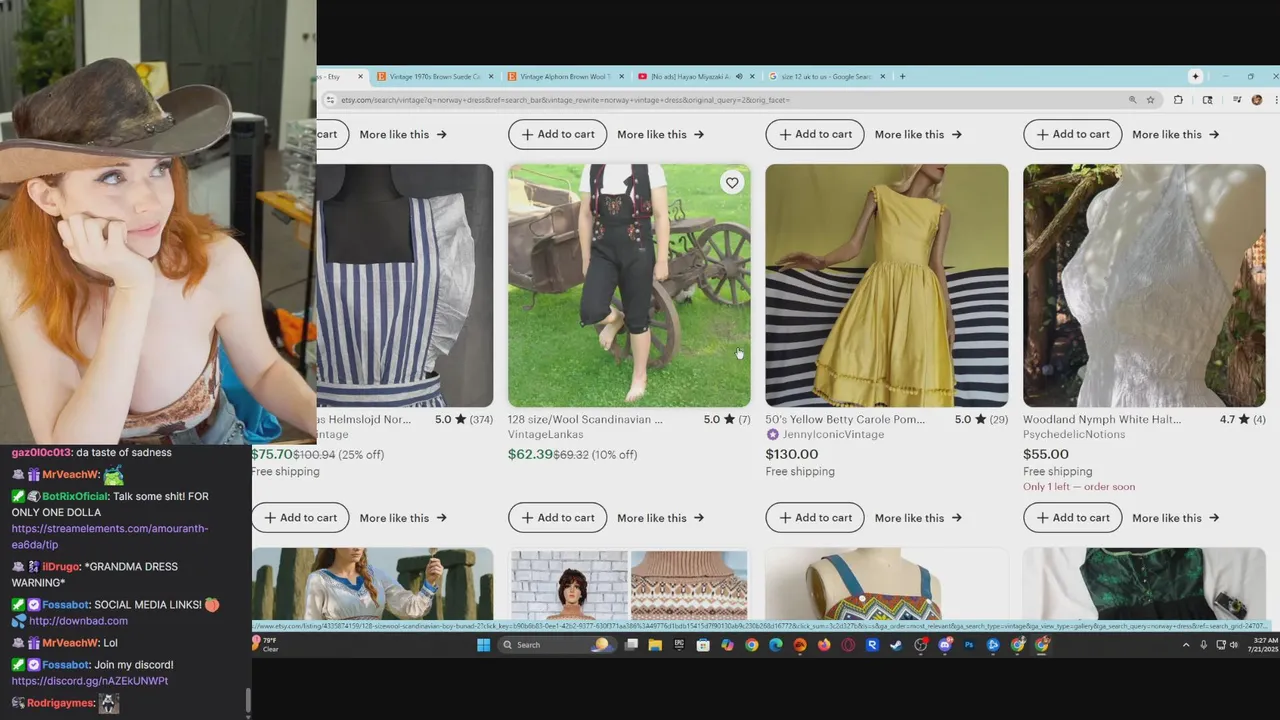The height and width of the screenshot is (720, 1280).
Task: Show hidden system tray icons
Action: click(1186, 645)
